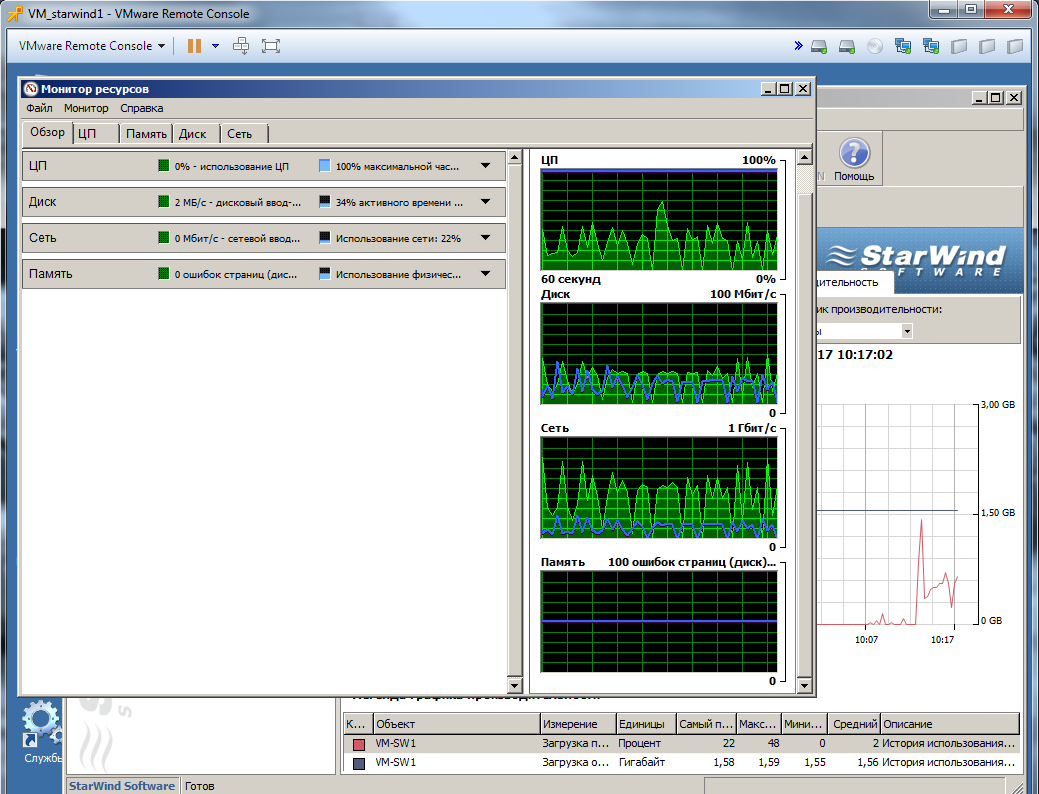
Task: Switch to the ЦП tab
Action: [x=95, y=133]
